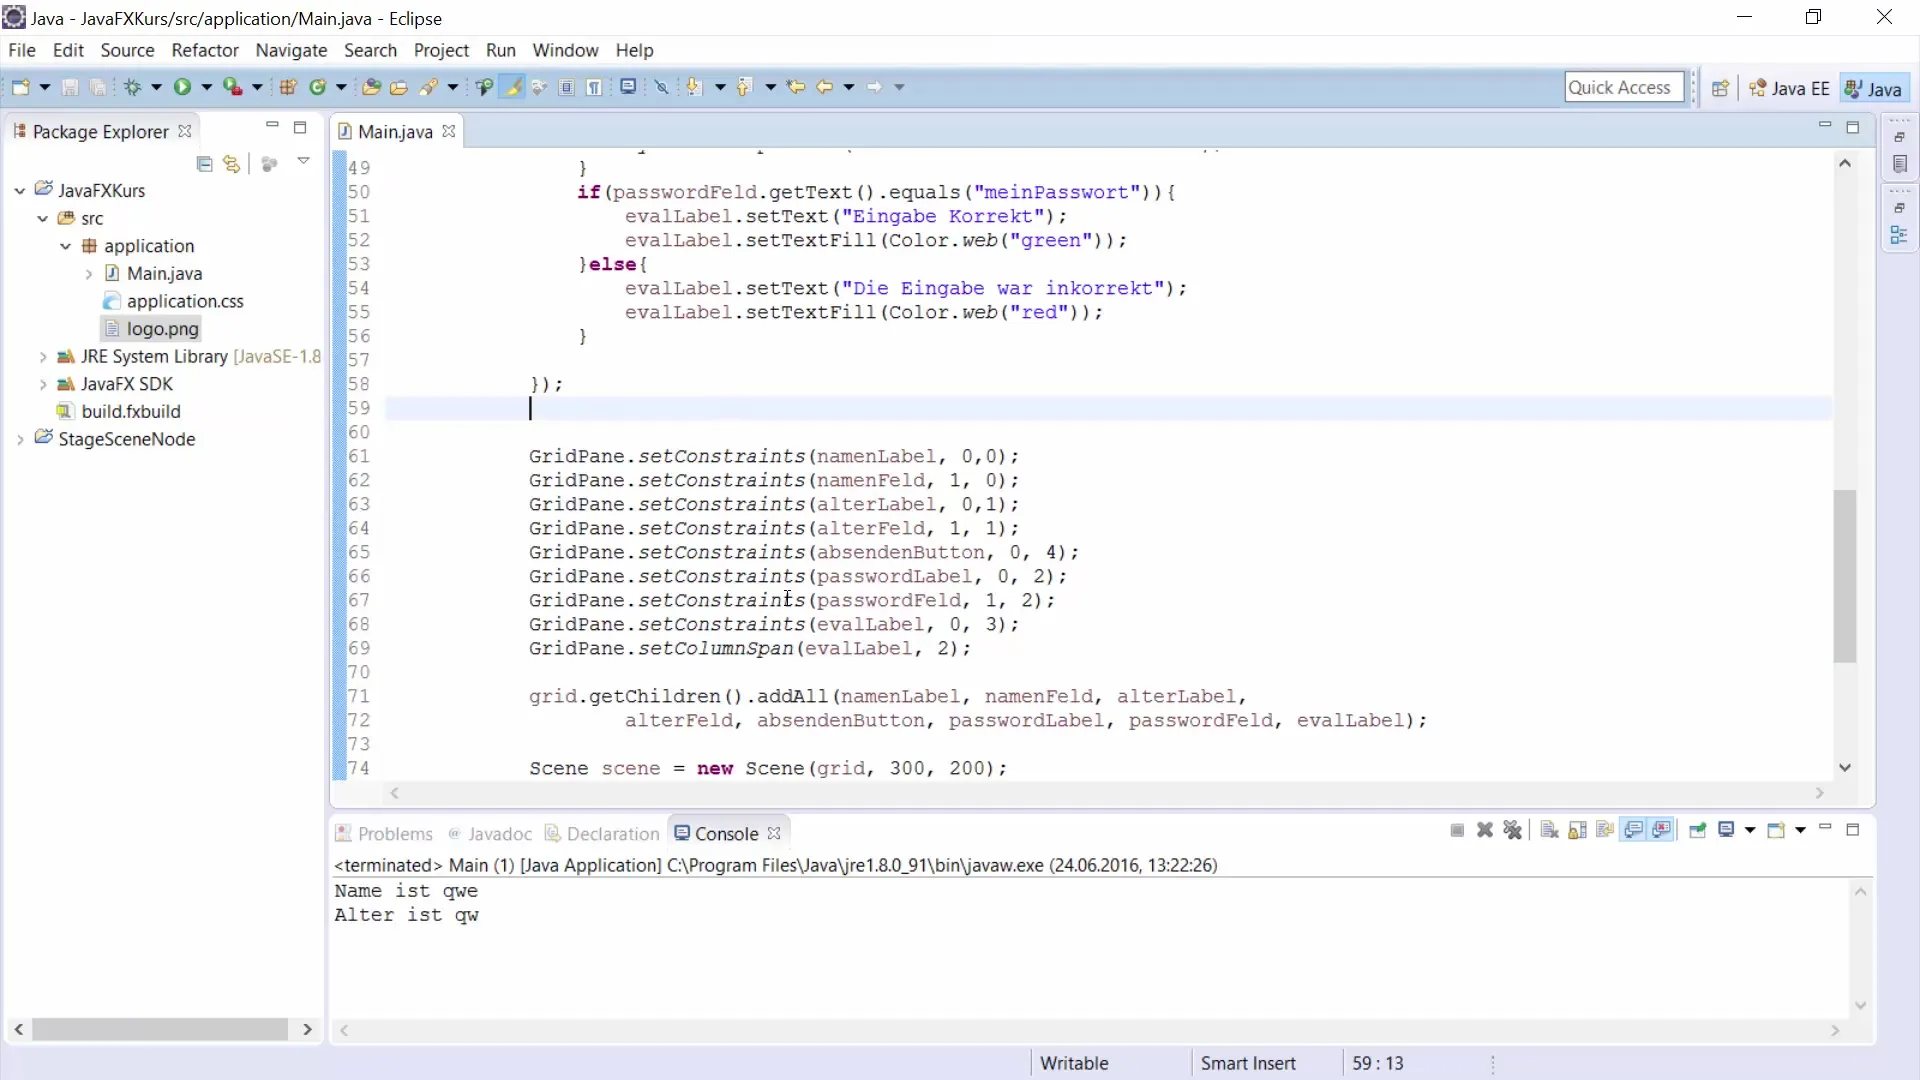Click the Last Edit Location icon

point(796,87)
